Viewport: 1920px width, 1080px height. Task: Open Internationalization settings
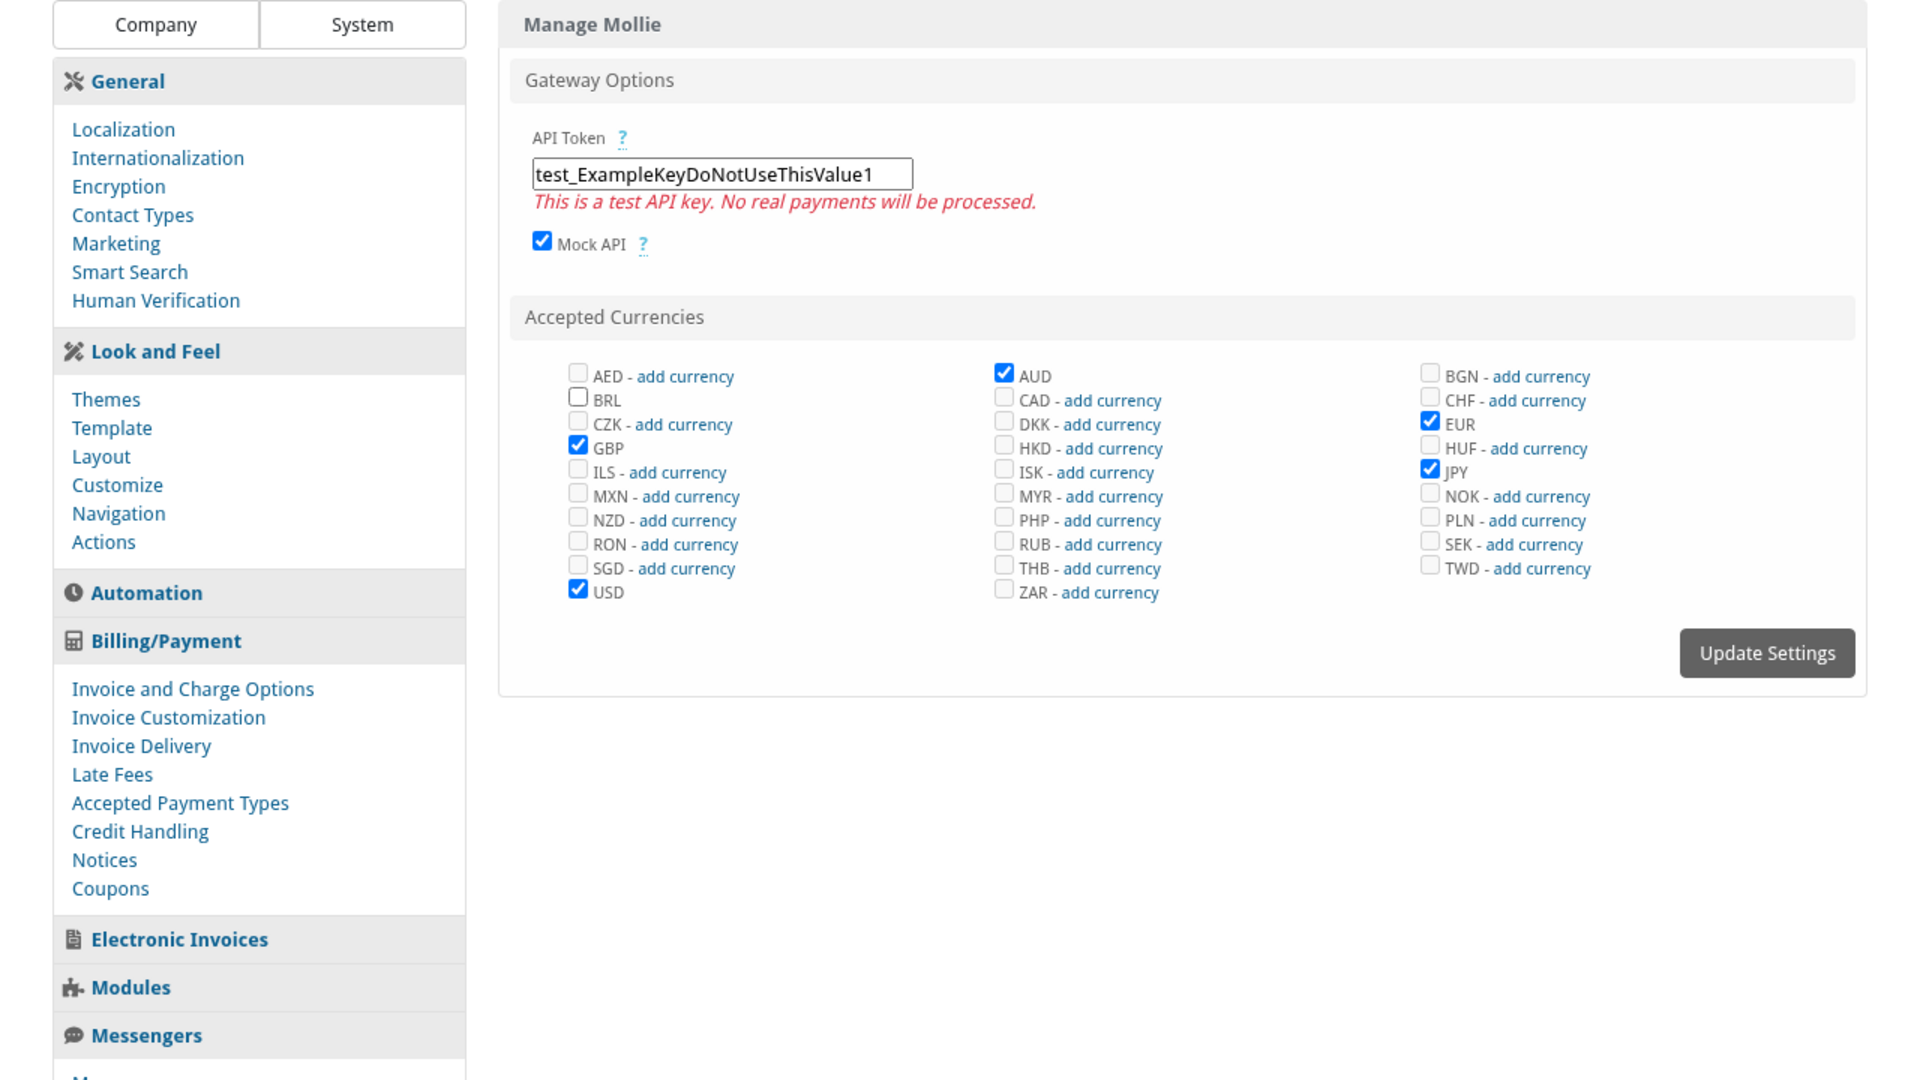click(x=158, y=158)
